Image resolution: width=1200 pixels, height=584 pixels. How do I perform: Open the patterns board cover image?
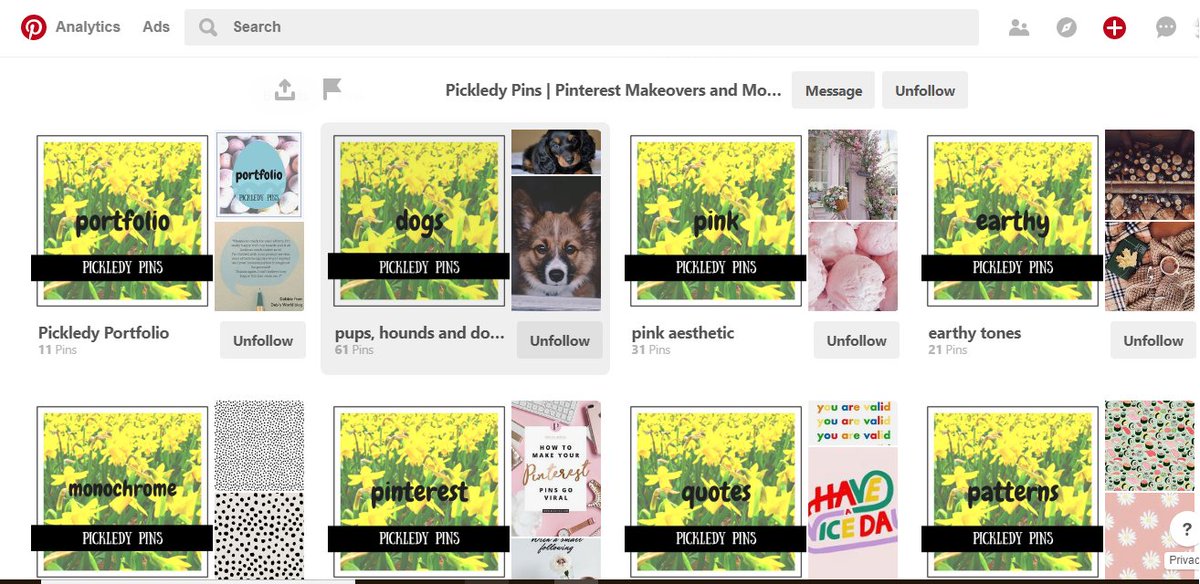1013,492
